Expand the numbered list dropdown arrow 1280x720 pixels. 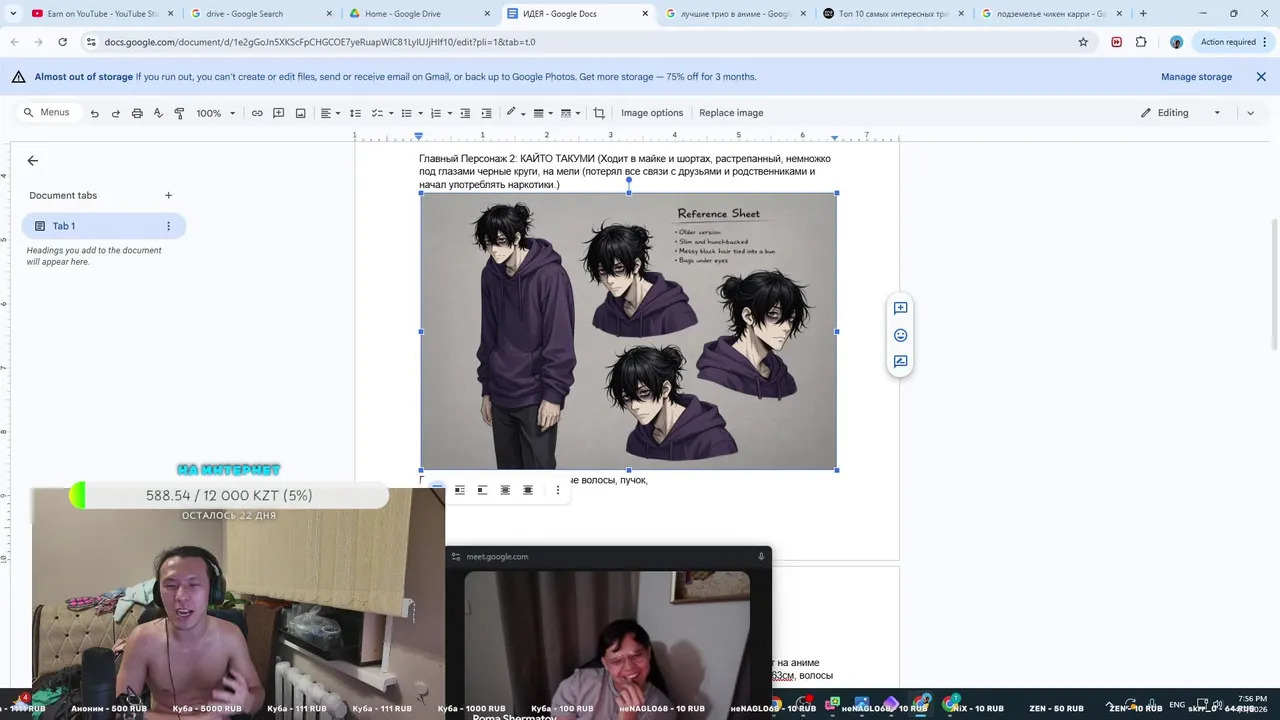[x=449, y=113]
